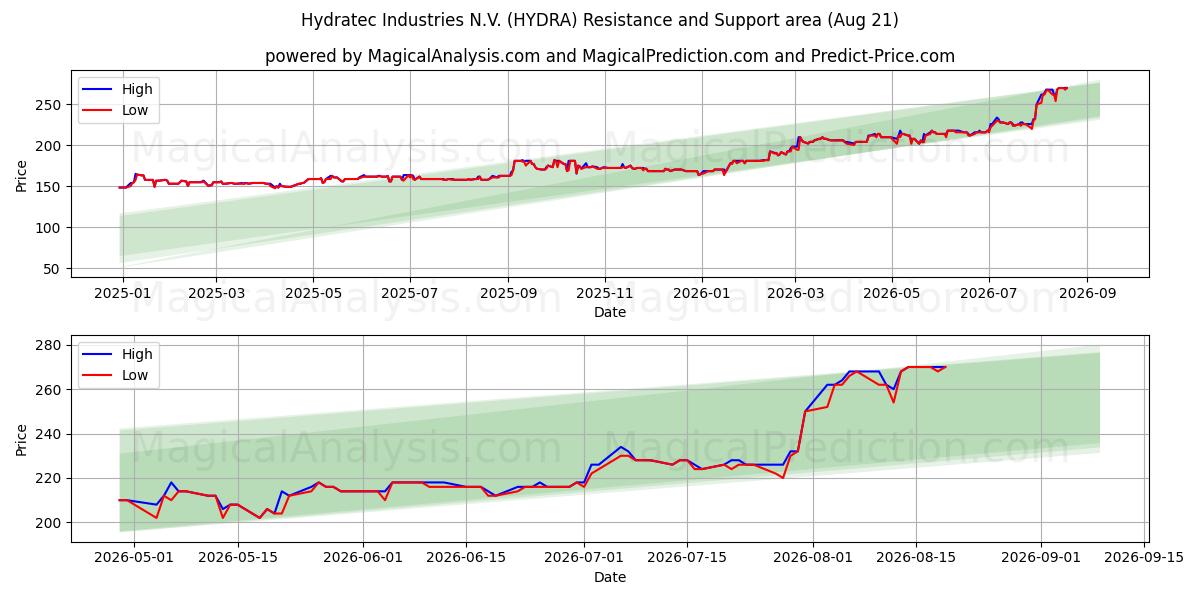Click the '2026-01' x-axis label
Screen dimensions: 1200x600
coord(700,293)
